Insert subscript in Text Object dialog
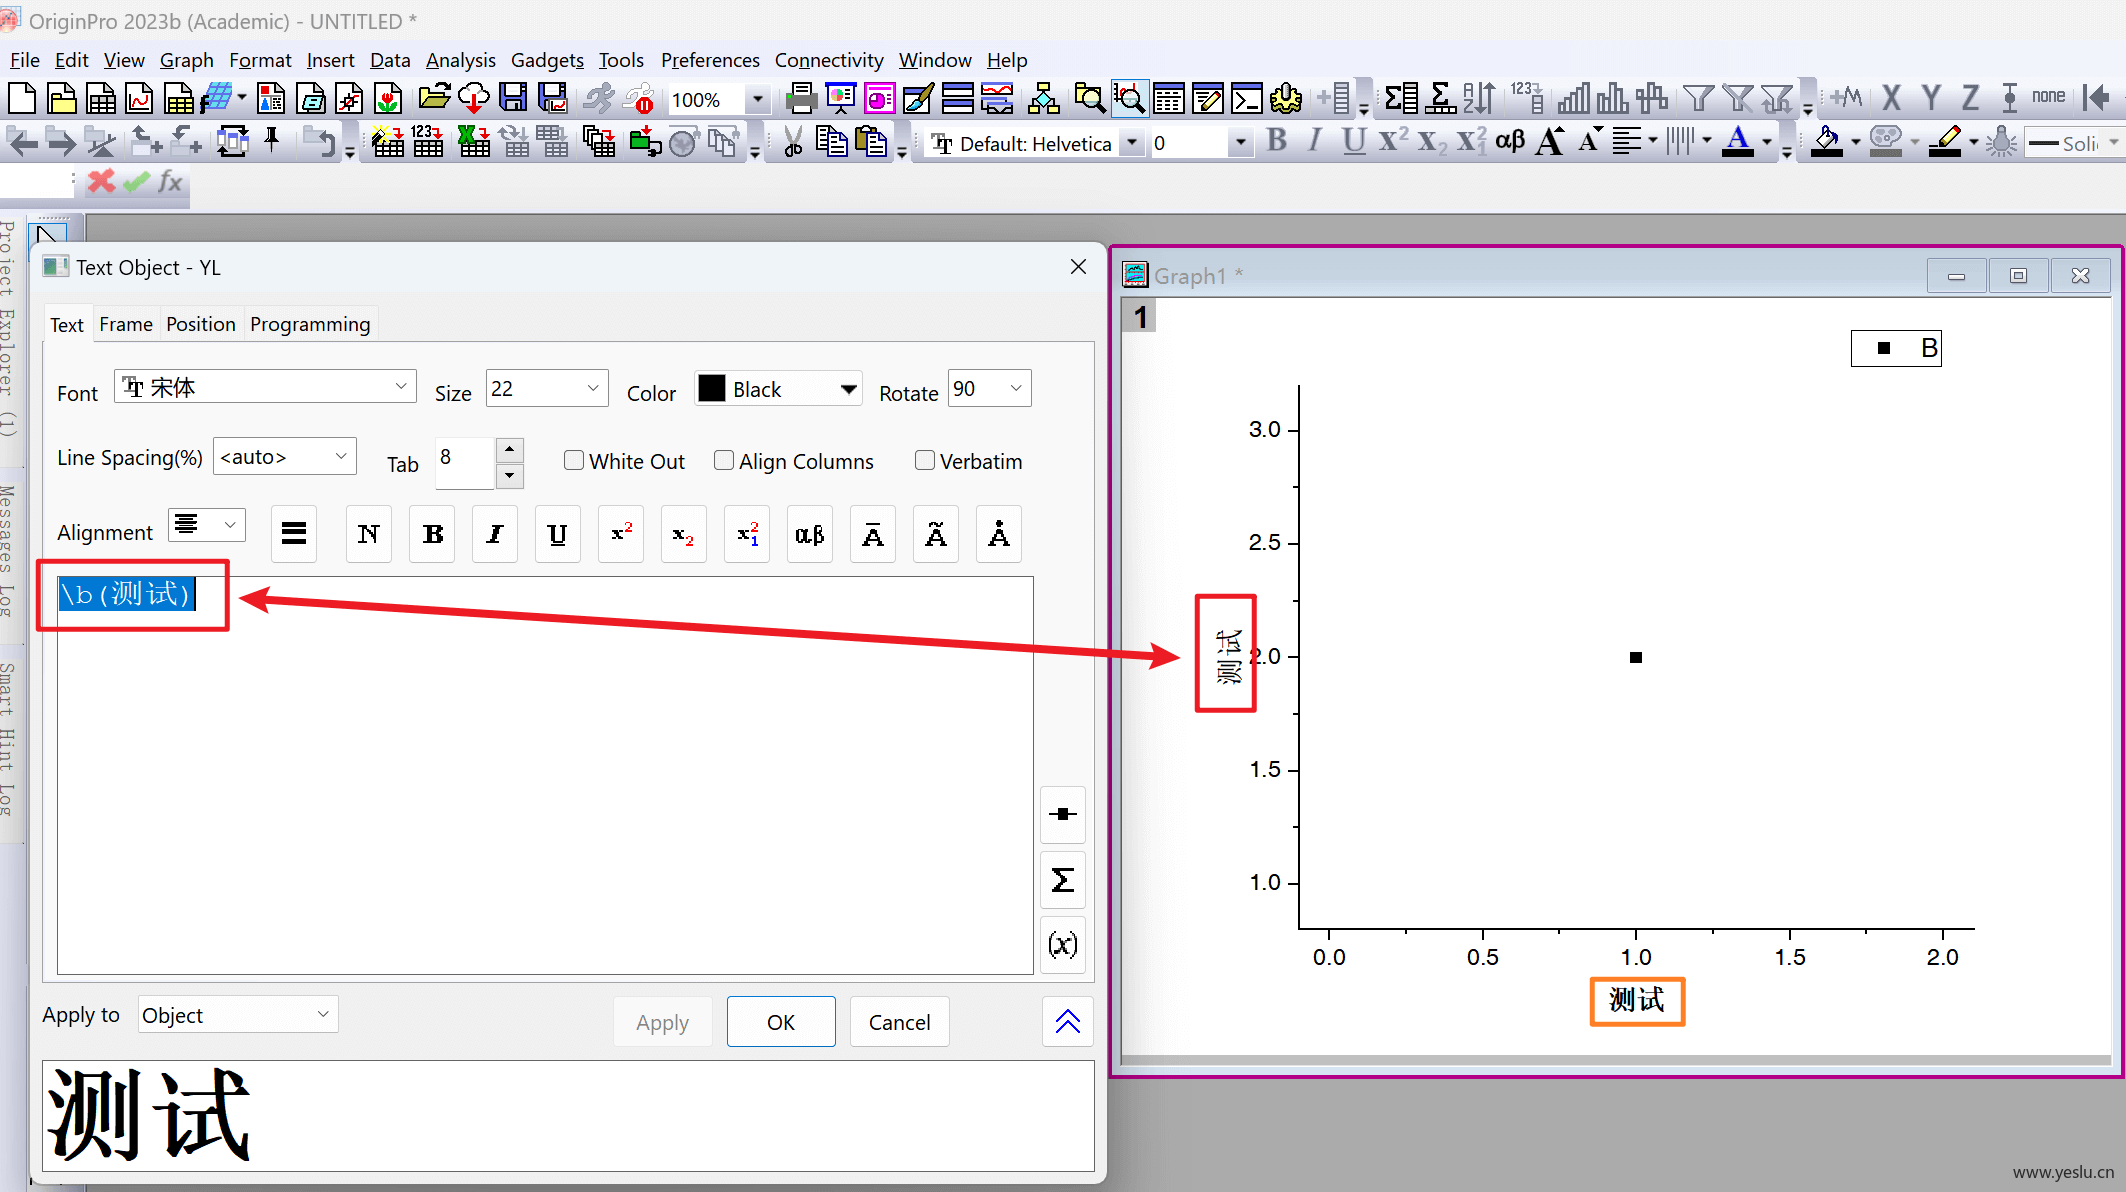This screenshot has width=2126, height=1192. coord(684,534)
